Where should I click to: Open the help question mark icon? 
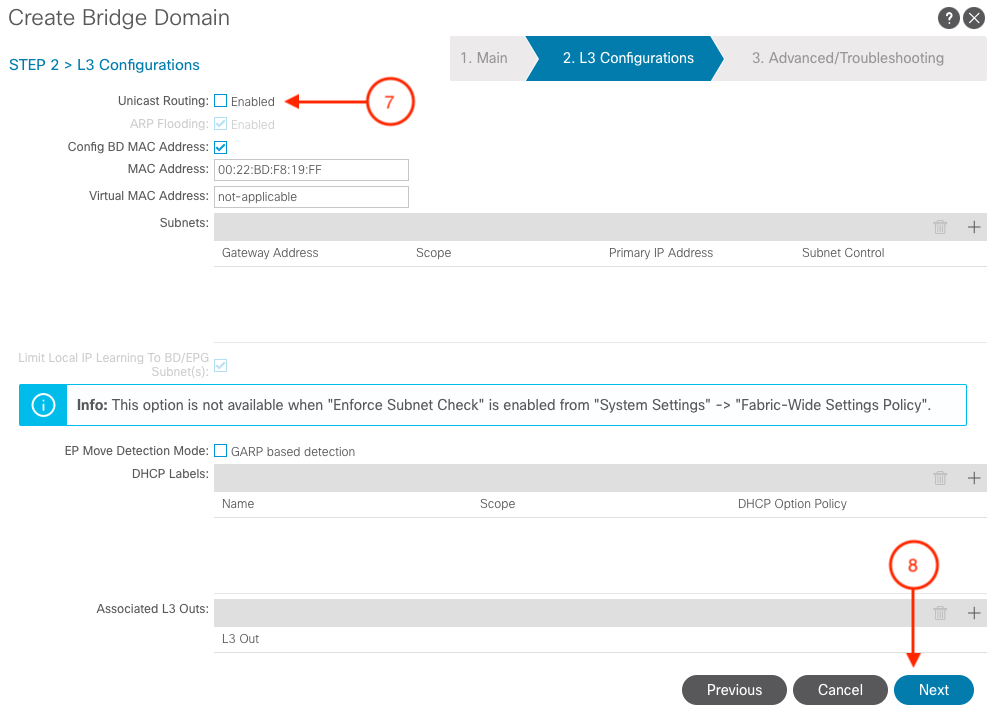click(947, 19)
